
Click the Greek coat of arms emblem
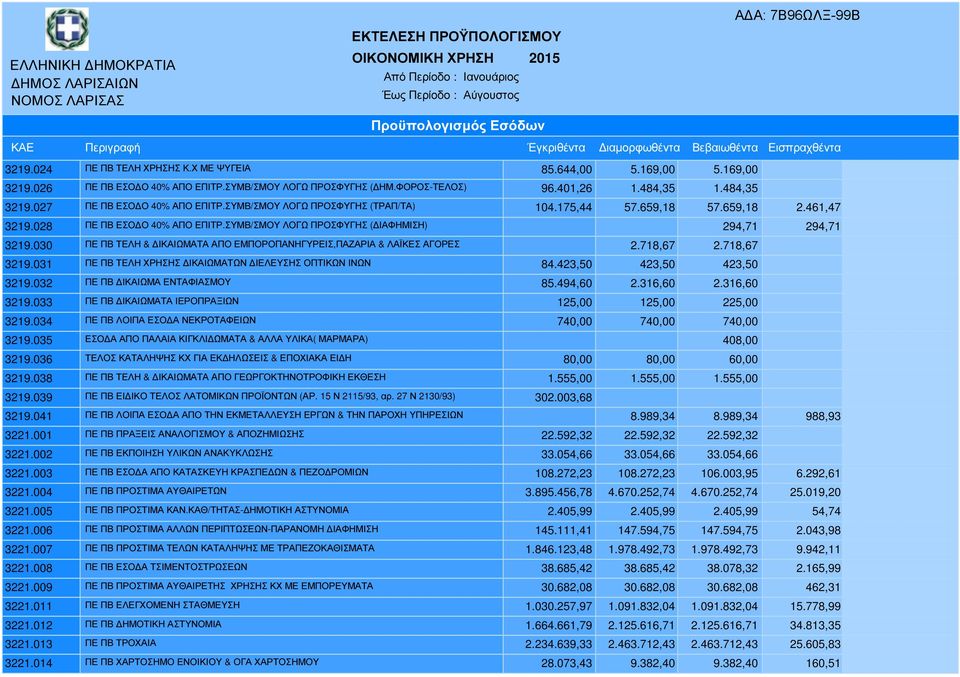(x=67, y=29)
